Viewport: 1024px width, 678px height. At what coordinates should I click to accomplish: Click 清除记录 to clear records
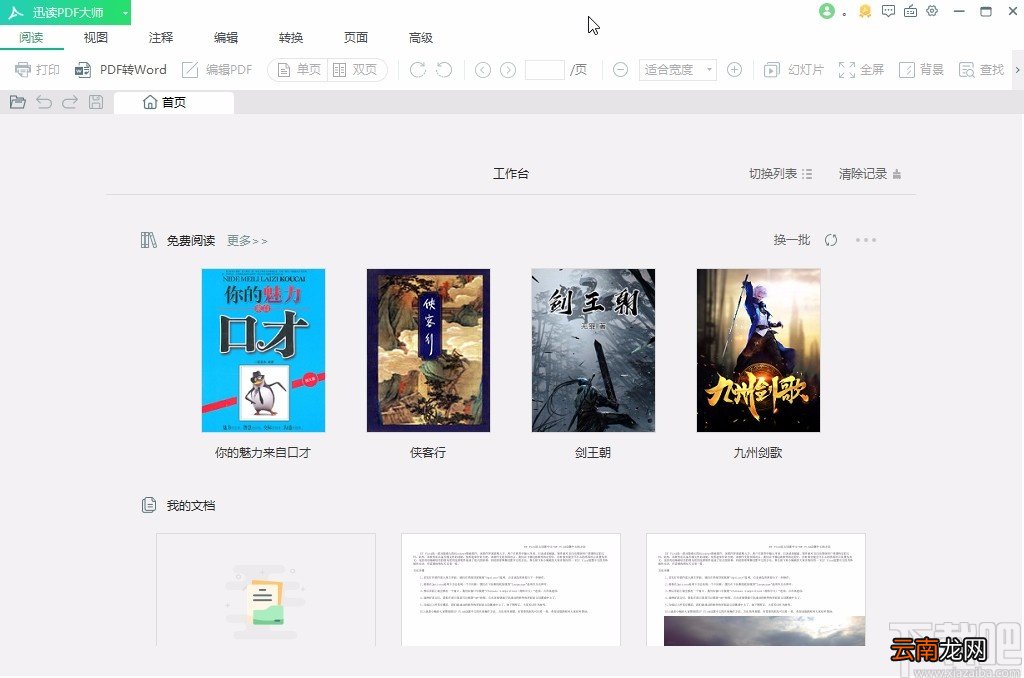pos(870,174)
